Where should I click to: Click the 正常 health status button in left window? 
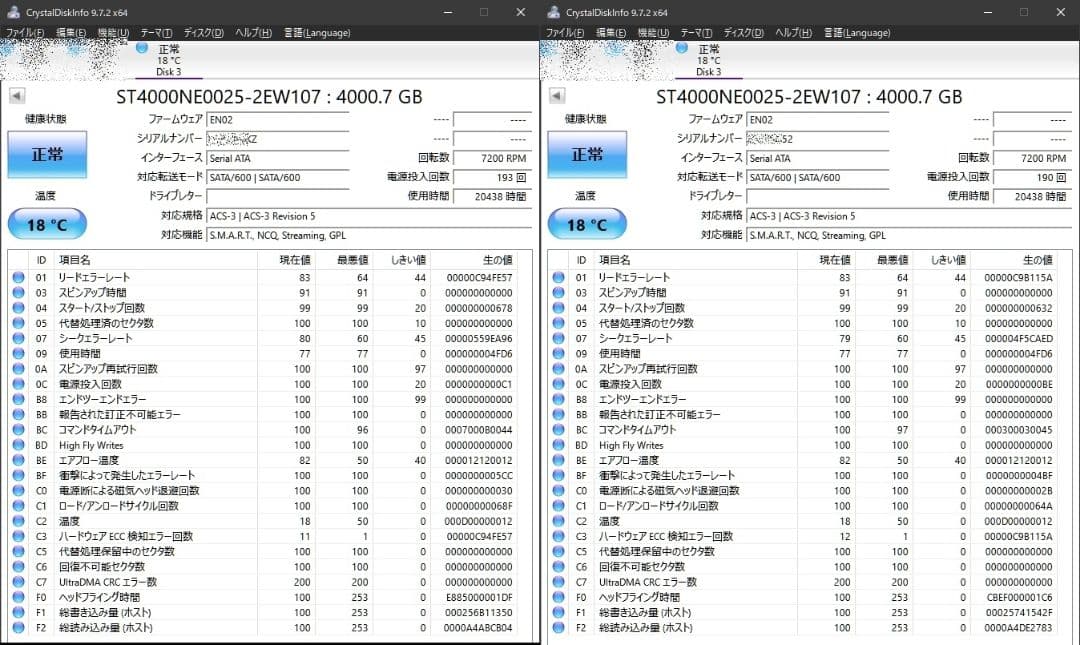pyautogui.click(x=46, y=155)
